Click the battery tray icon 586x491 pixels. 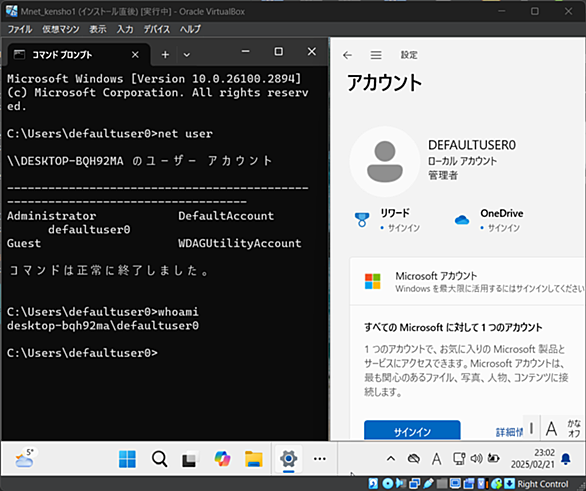(x=494, y=458)
